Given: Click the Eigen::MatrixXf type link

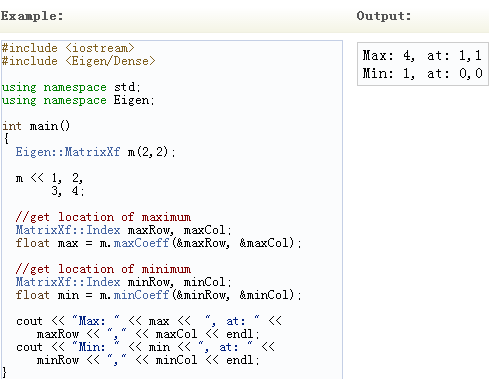Looking at the screenshot, I should 68,152.
